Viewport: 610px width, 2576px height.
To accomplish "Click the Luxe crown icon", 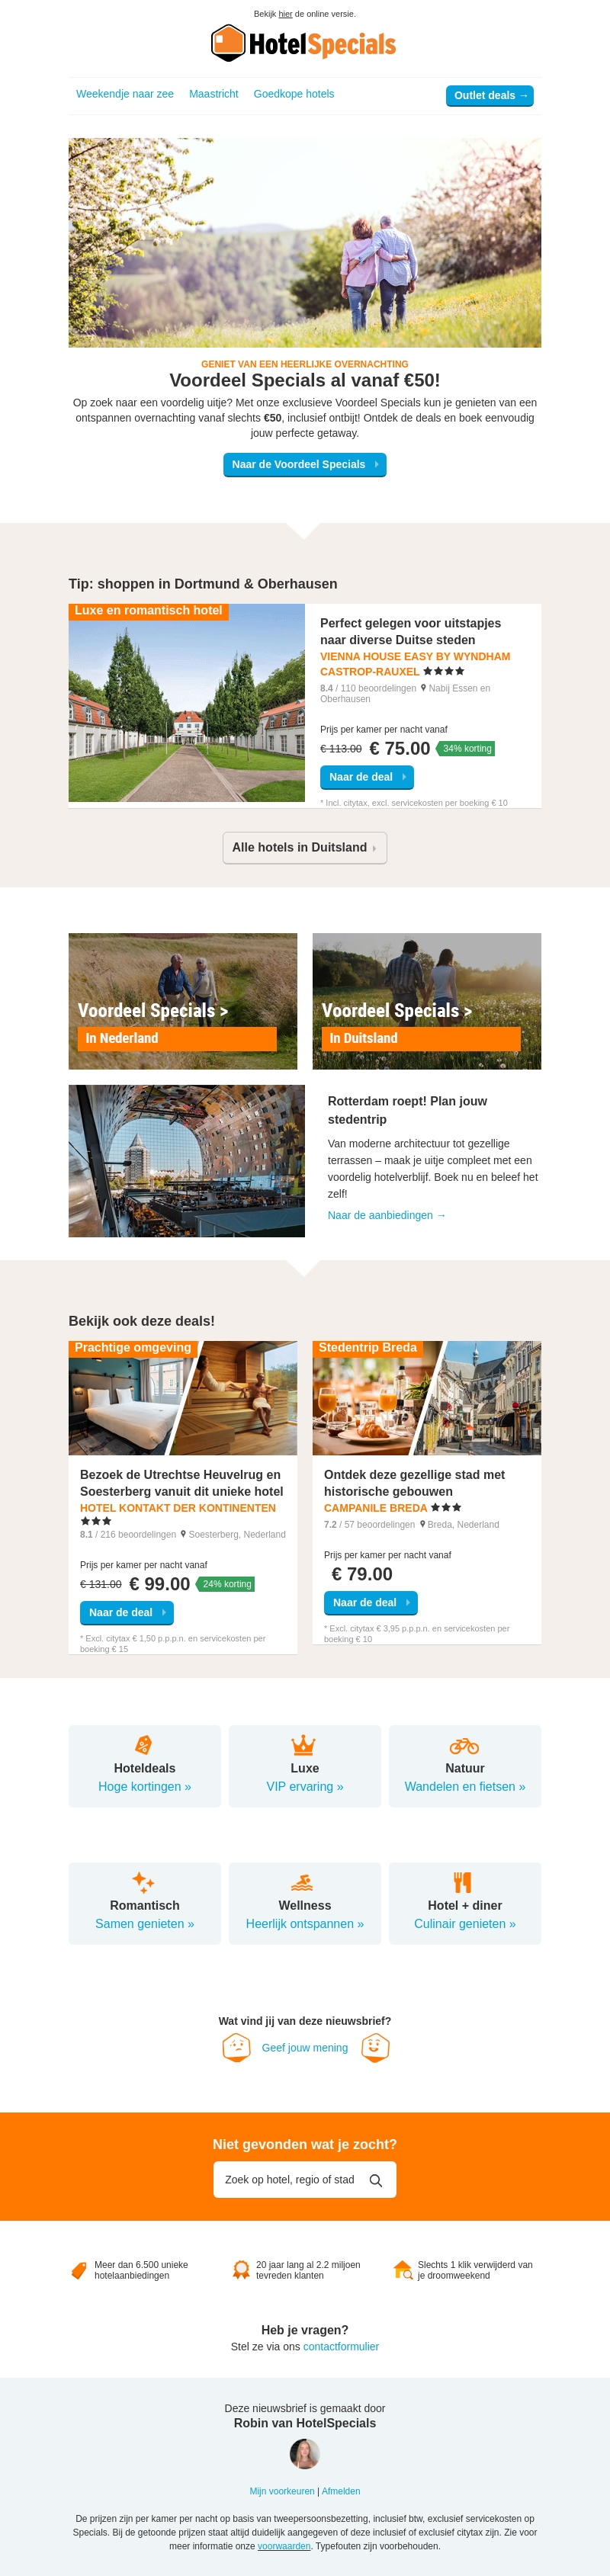I will point(304,1745).
